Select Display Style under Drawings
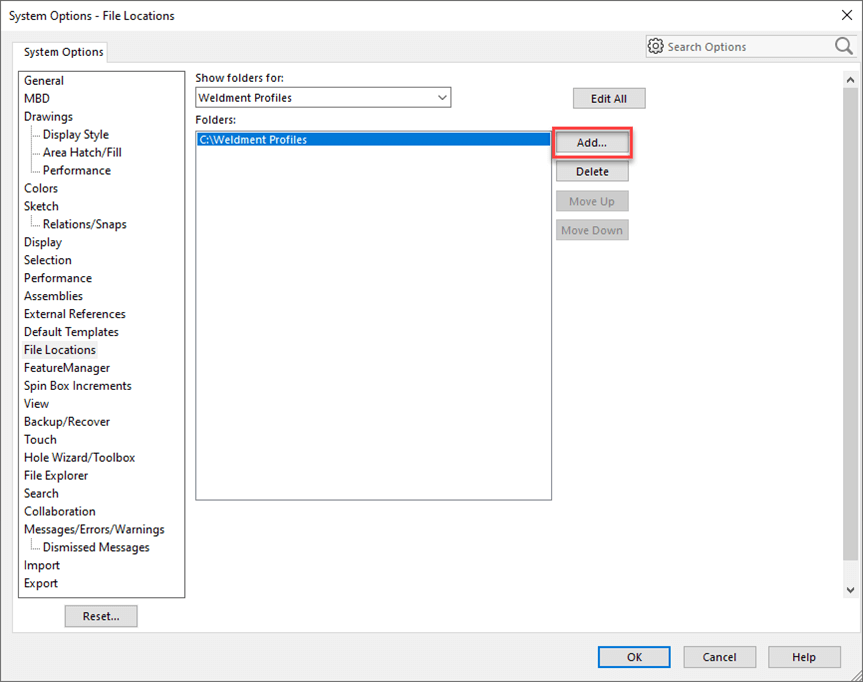 click(x=76, y=134)
